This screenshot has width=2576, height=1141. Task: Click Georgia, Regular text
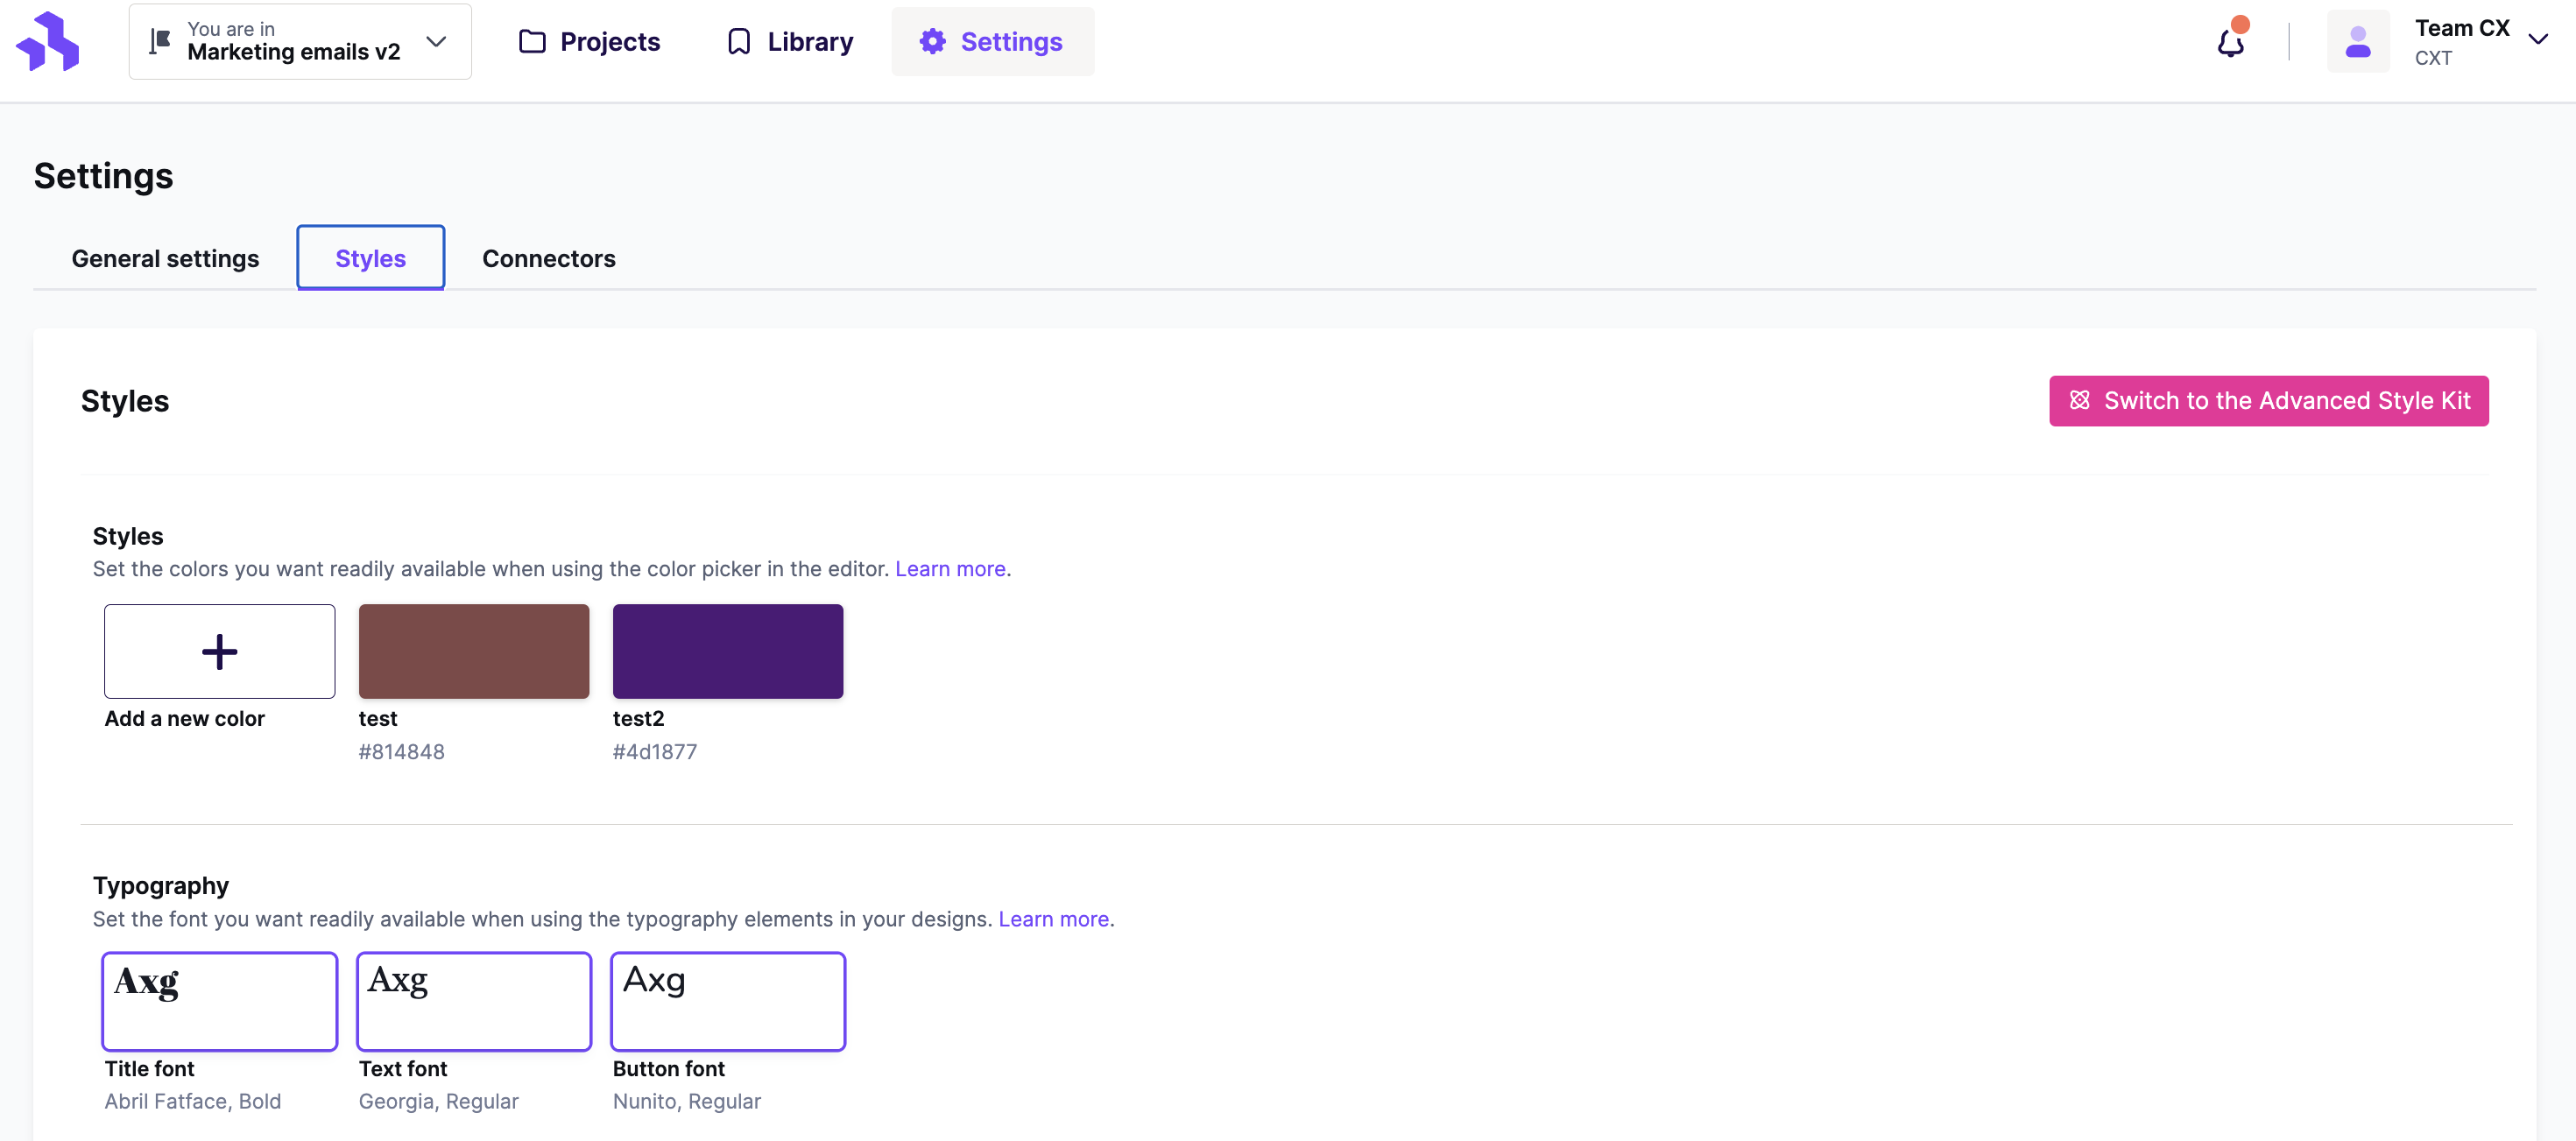point(439,1101)
